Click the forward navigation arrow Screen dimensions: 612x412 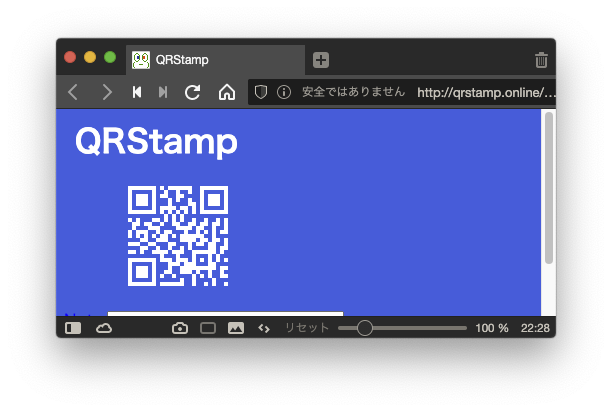click(106, 92)
